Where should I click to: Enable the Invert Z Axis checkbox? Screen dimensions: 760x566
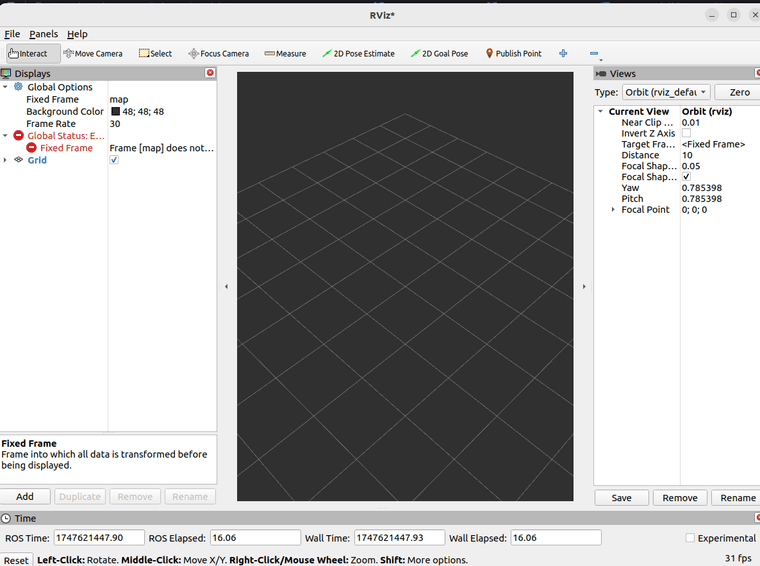point(686,133)
